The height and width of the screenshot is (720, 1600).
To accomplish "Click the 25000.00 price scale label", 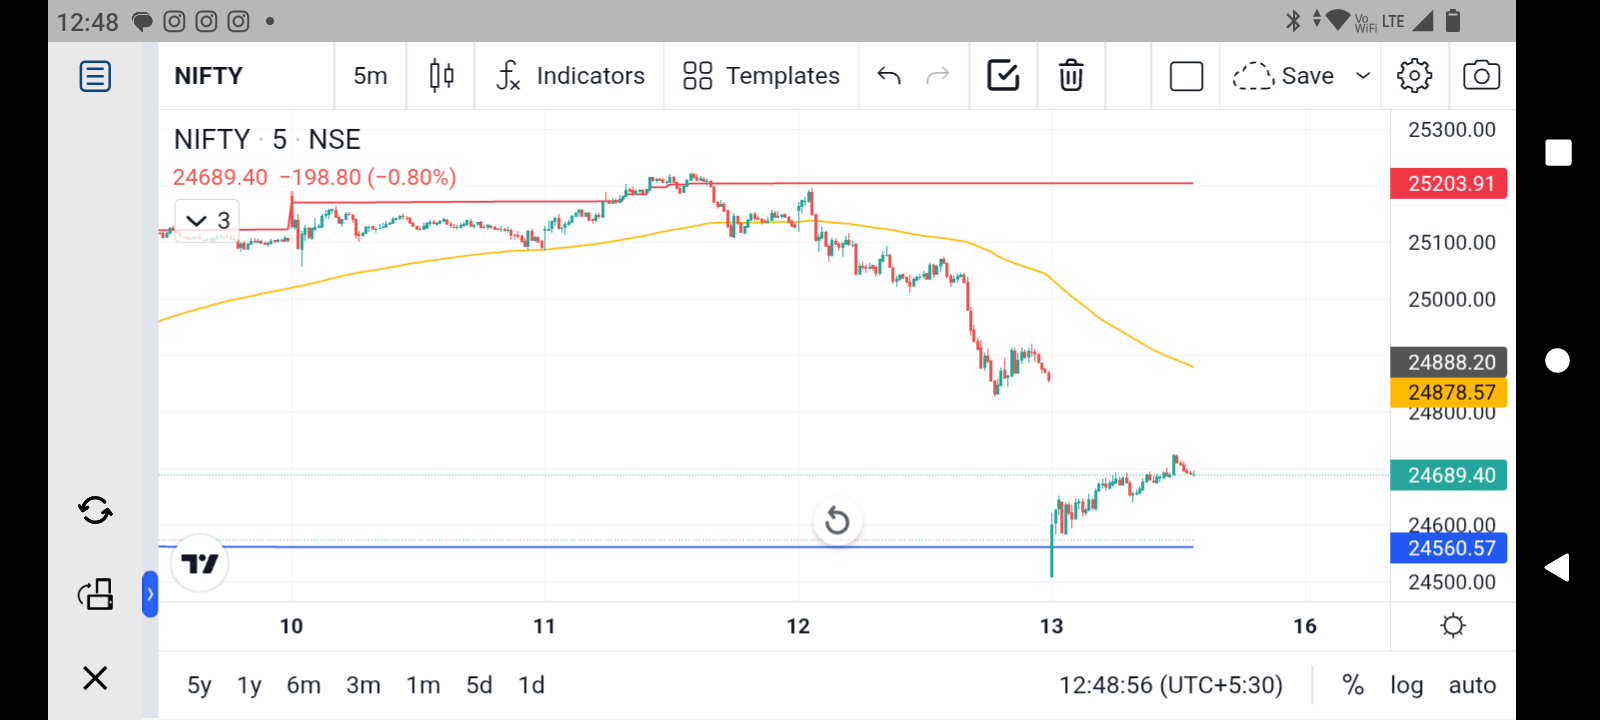I will tap(1452, 300).
